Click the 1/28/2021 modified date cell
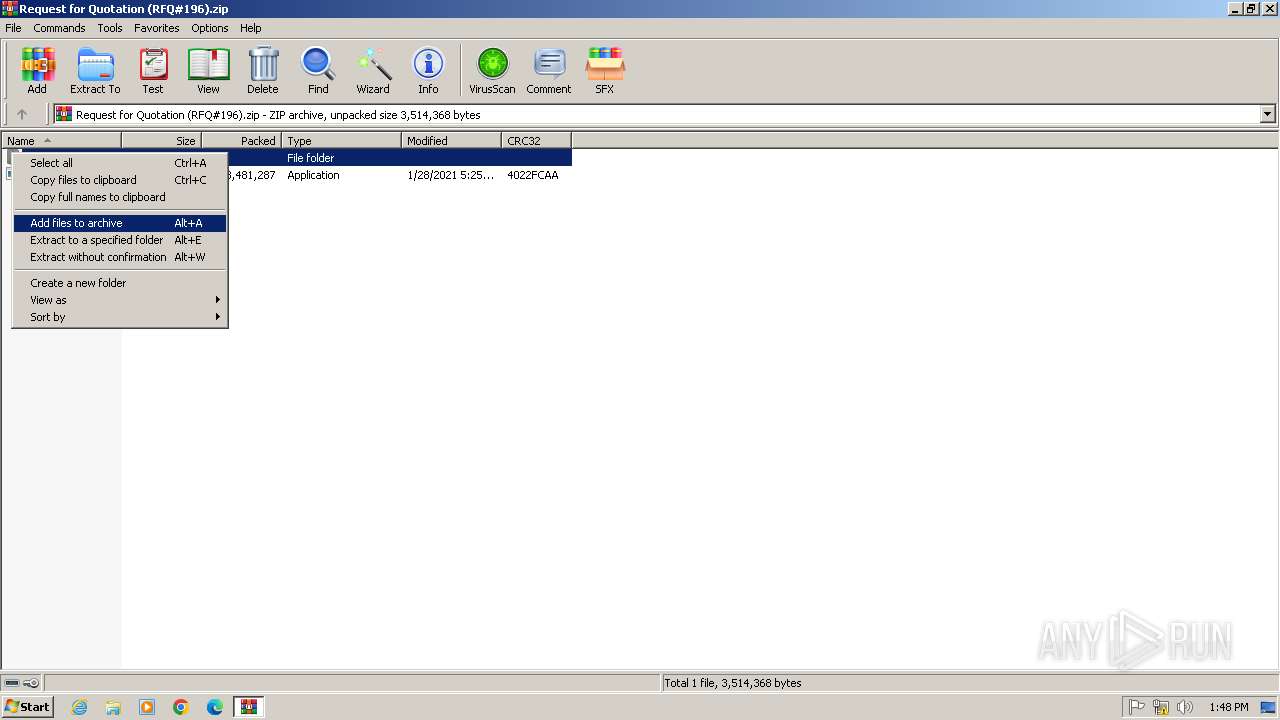The width and height of the screenshot is (1280, 720). point(451,175)
